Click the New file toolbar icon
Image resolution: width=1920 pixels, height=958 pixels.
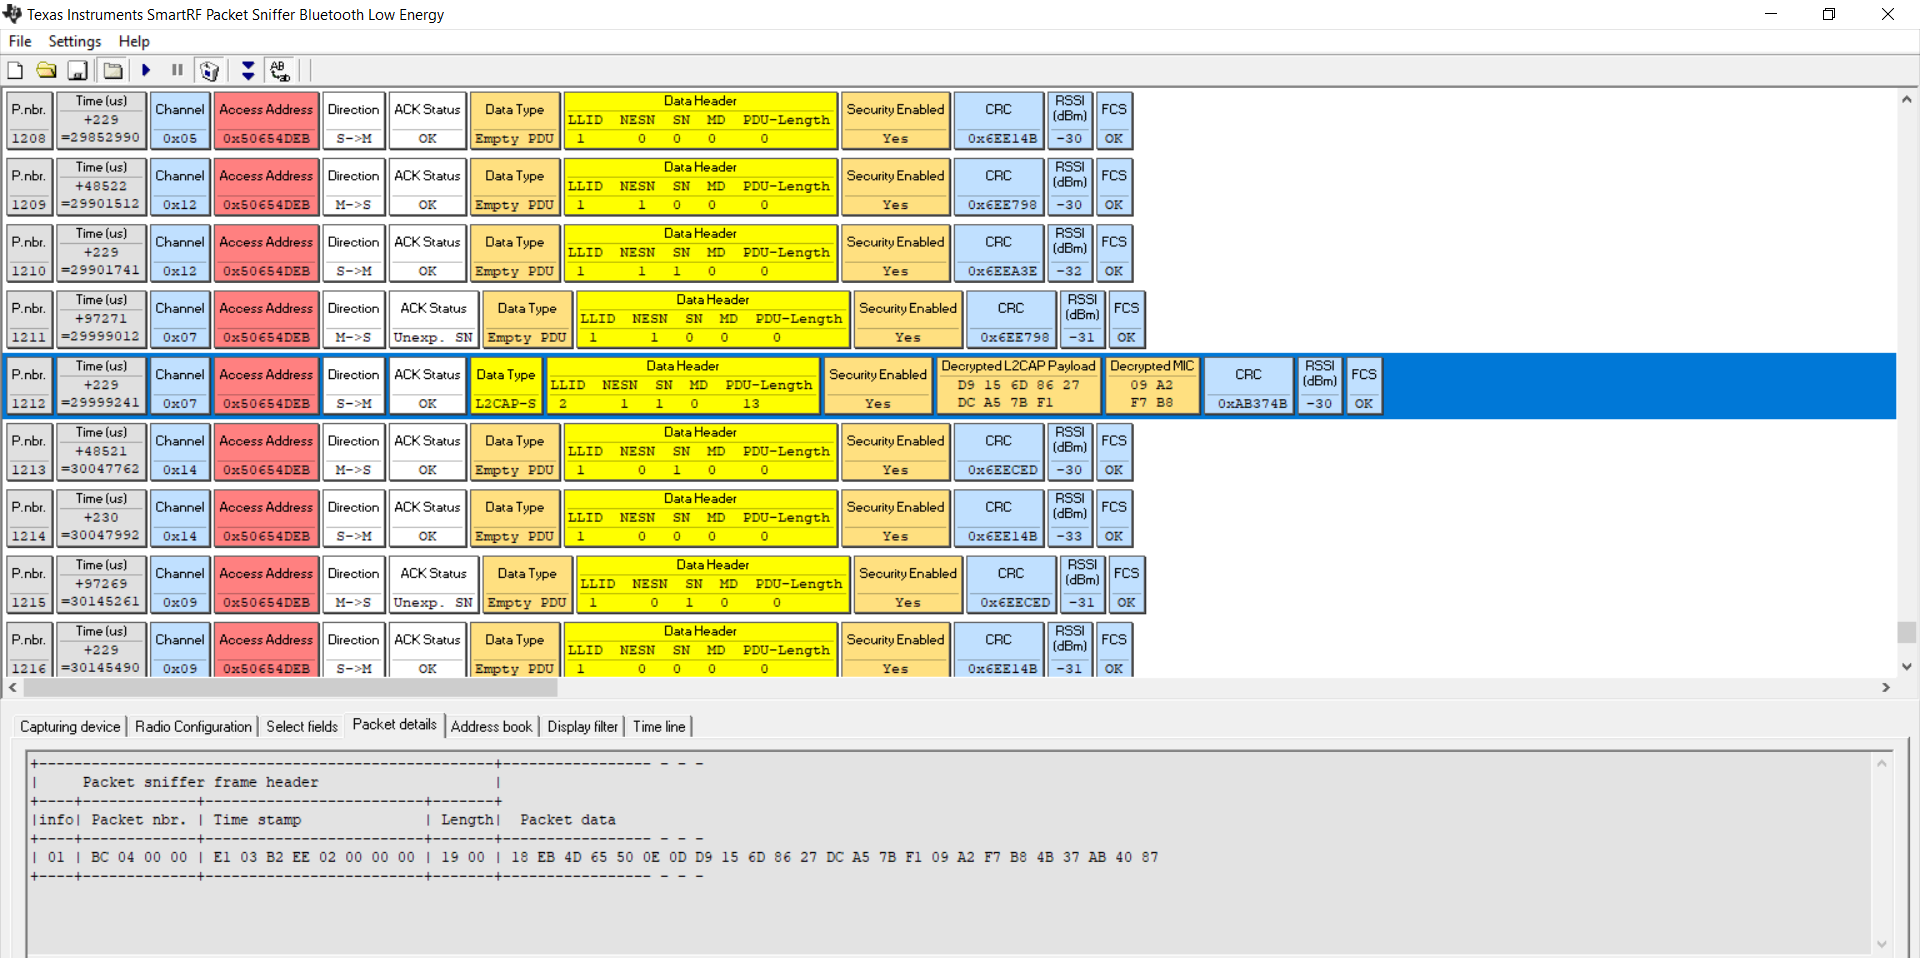point(15,70)
